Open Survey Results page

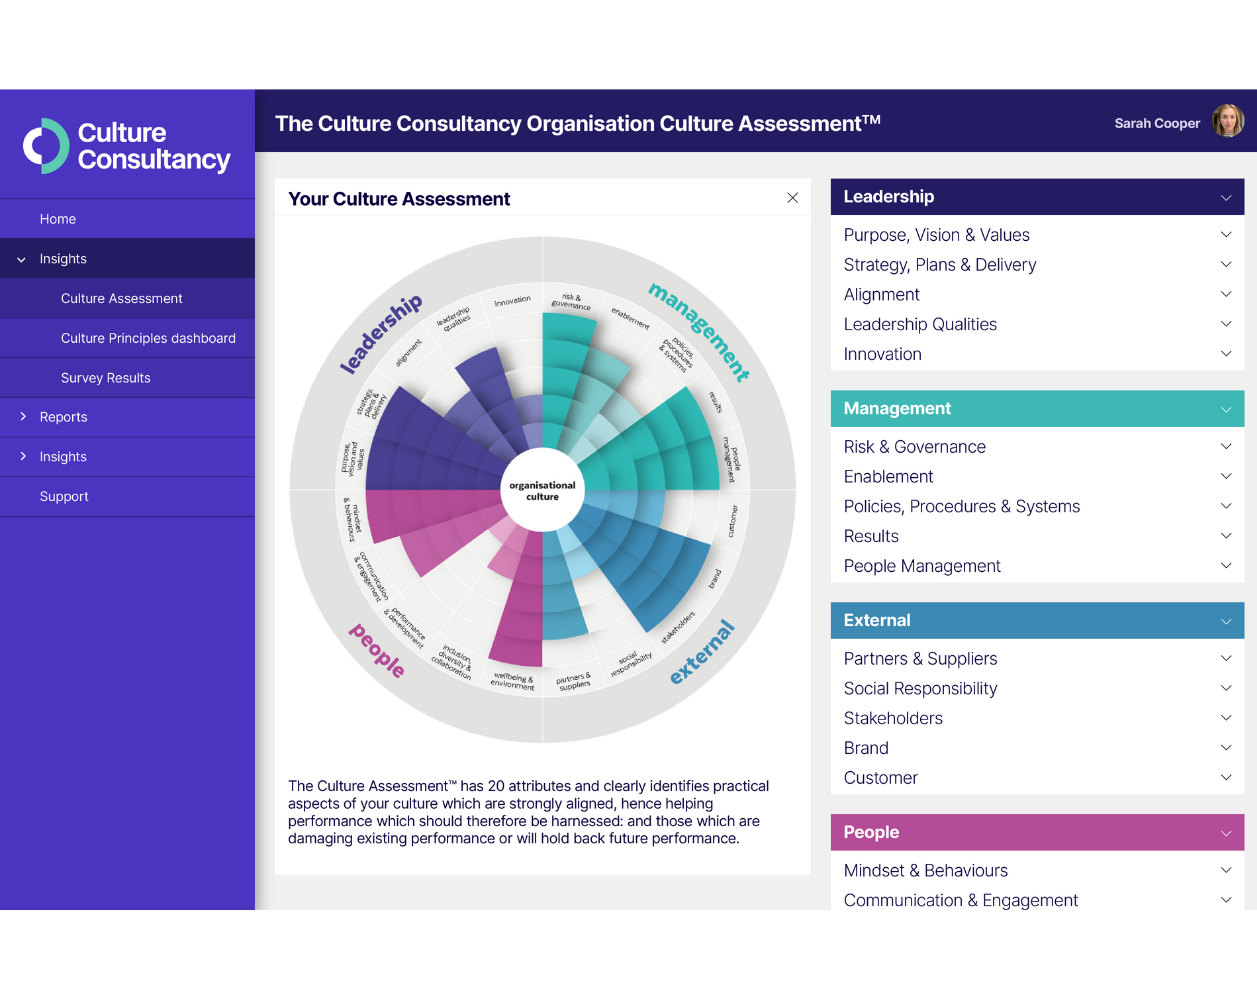click(x=105, y=378)
